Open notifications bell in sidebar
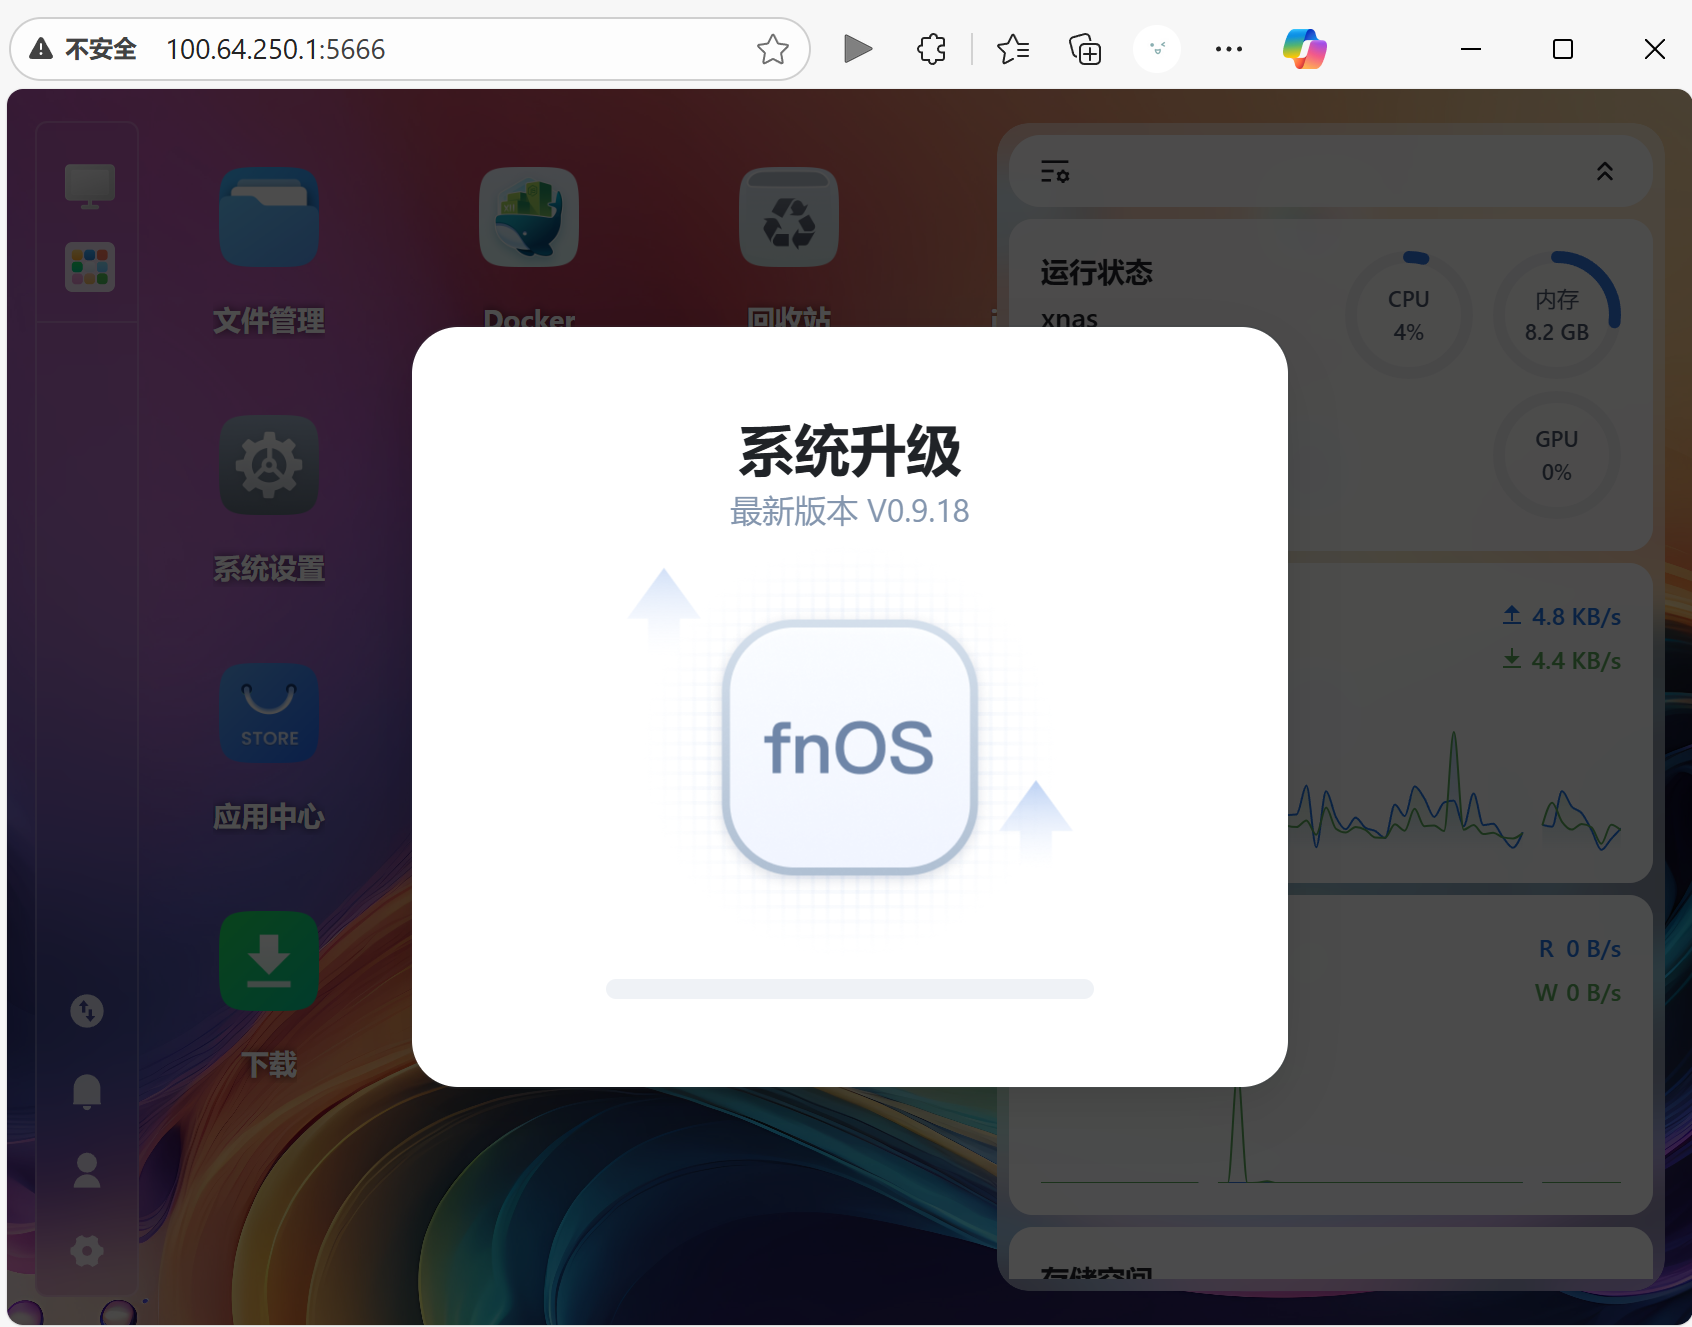 (x=87, y=1091)
